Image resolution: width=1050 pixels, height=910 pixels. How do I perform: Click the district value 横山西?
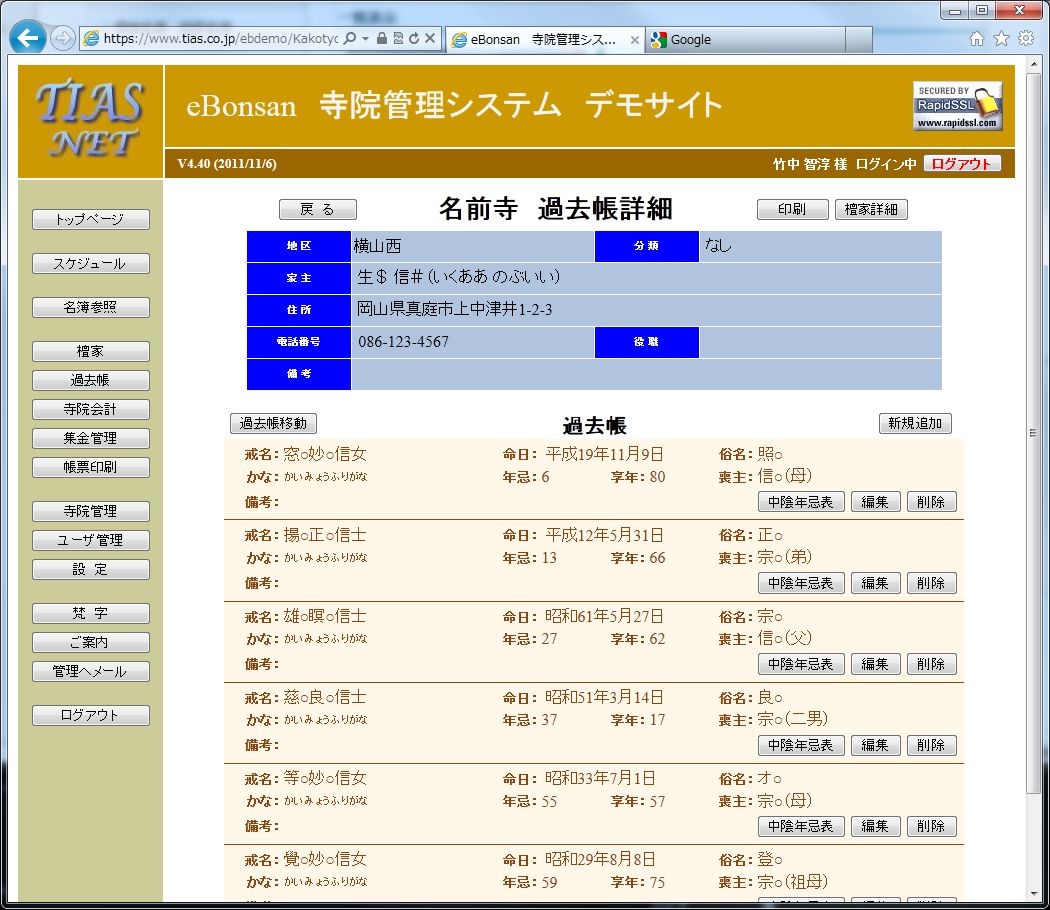coord(377,246)
